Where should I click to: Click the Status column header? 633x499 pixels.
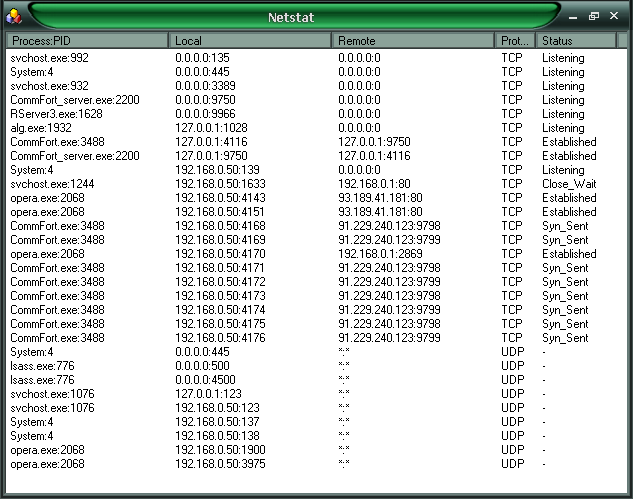click(575, 41)
